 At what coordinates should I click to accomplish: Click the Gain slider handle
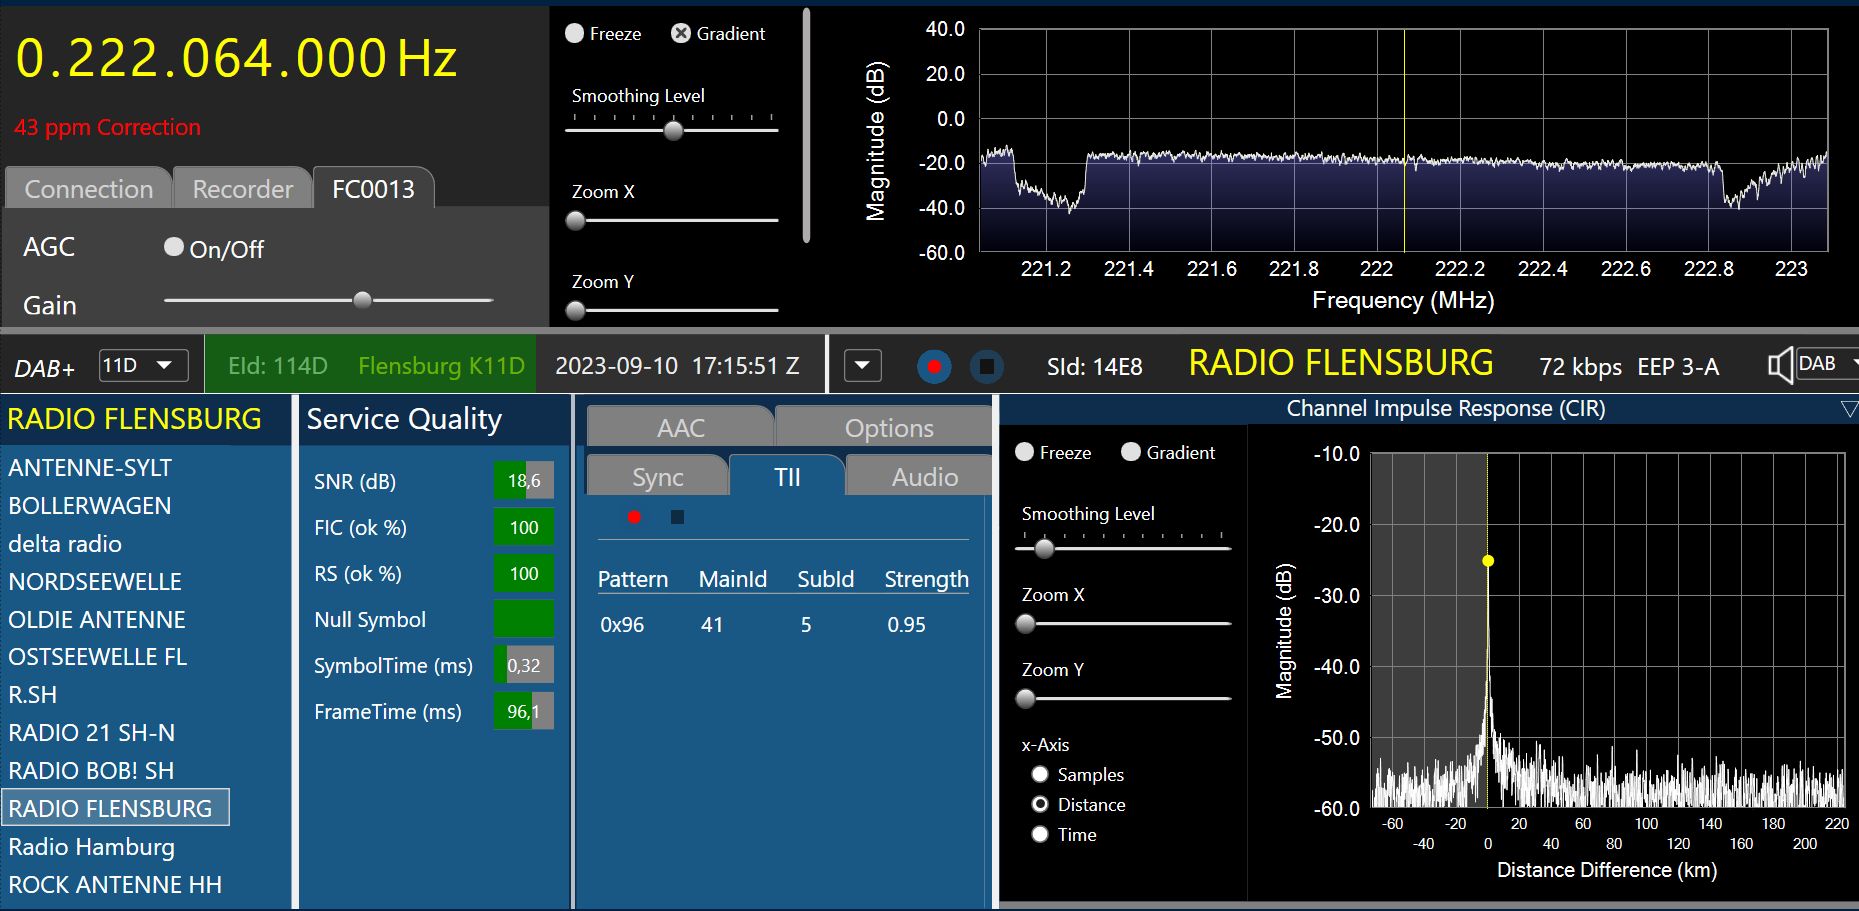pyautogui.click(x=363, y=300)
